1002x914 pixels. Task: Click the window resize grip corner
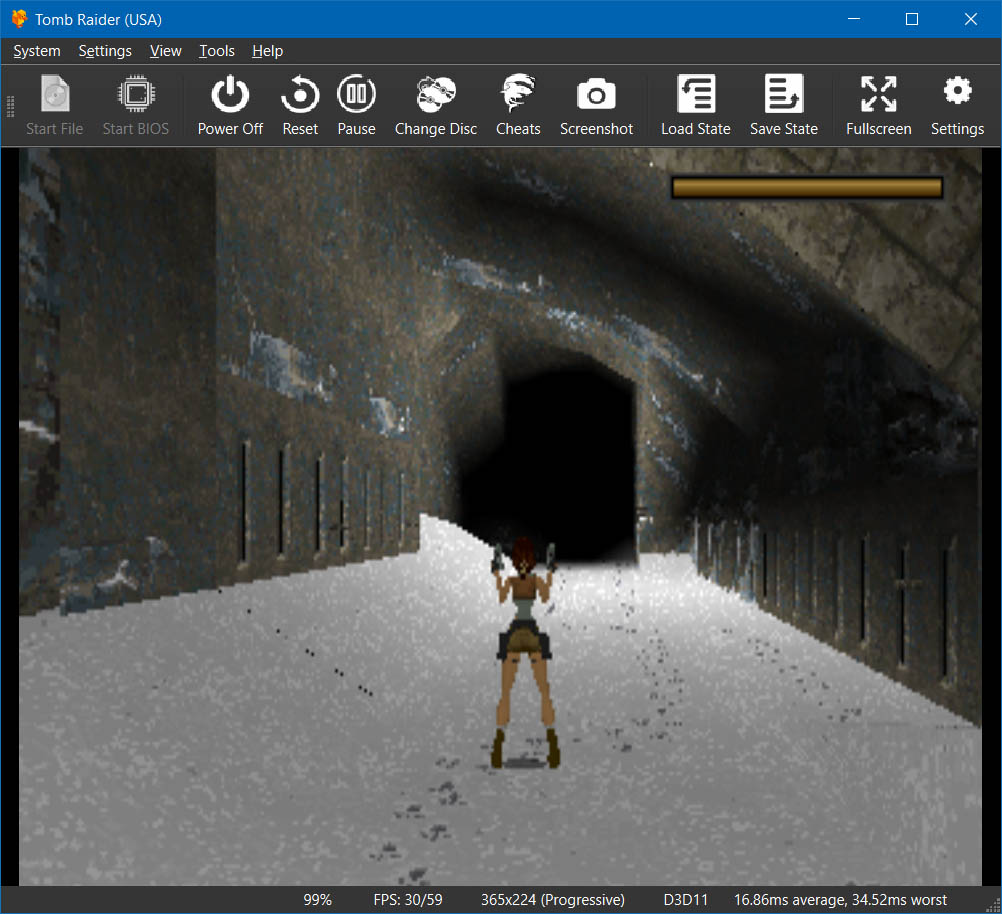[994, 906]
